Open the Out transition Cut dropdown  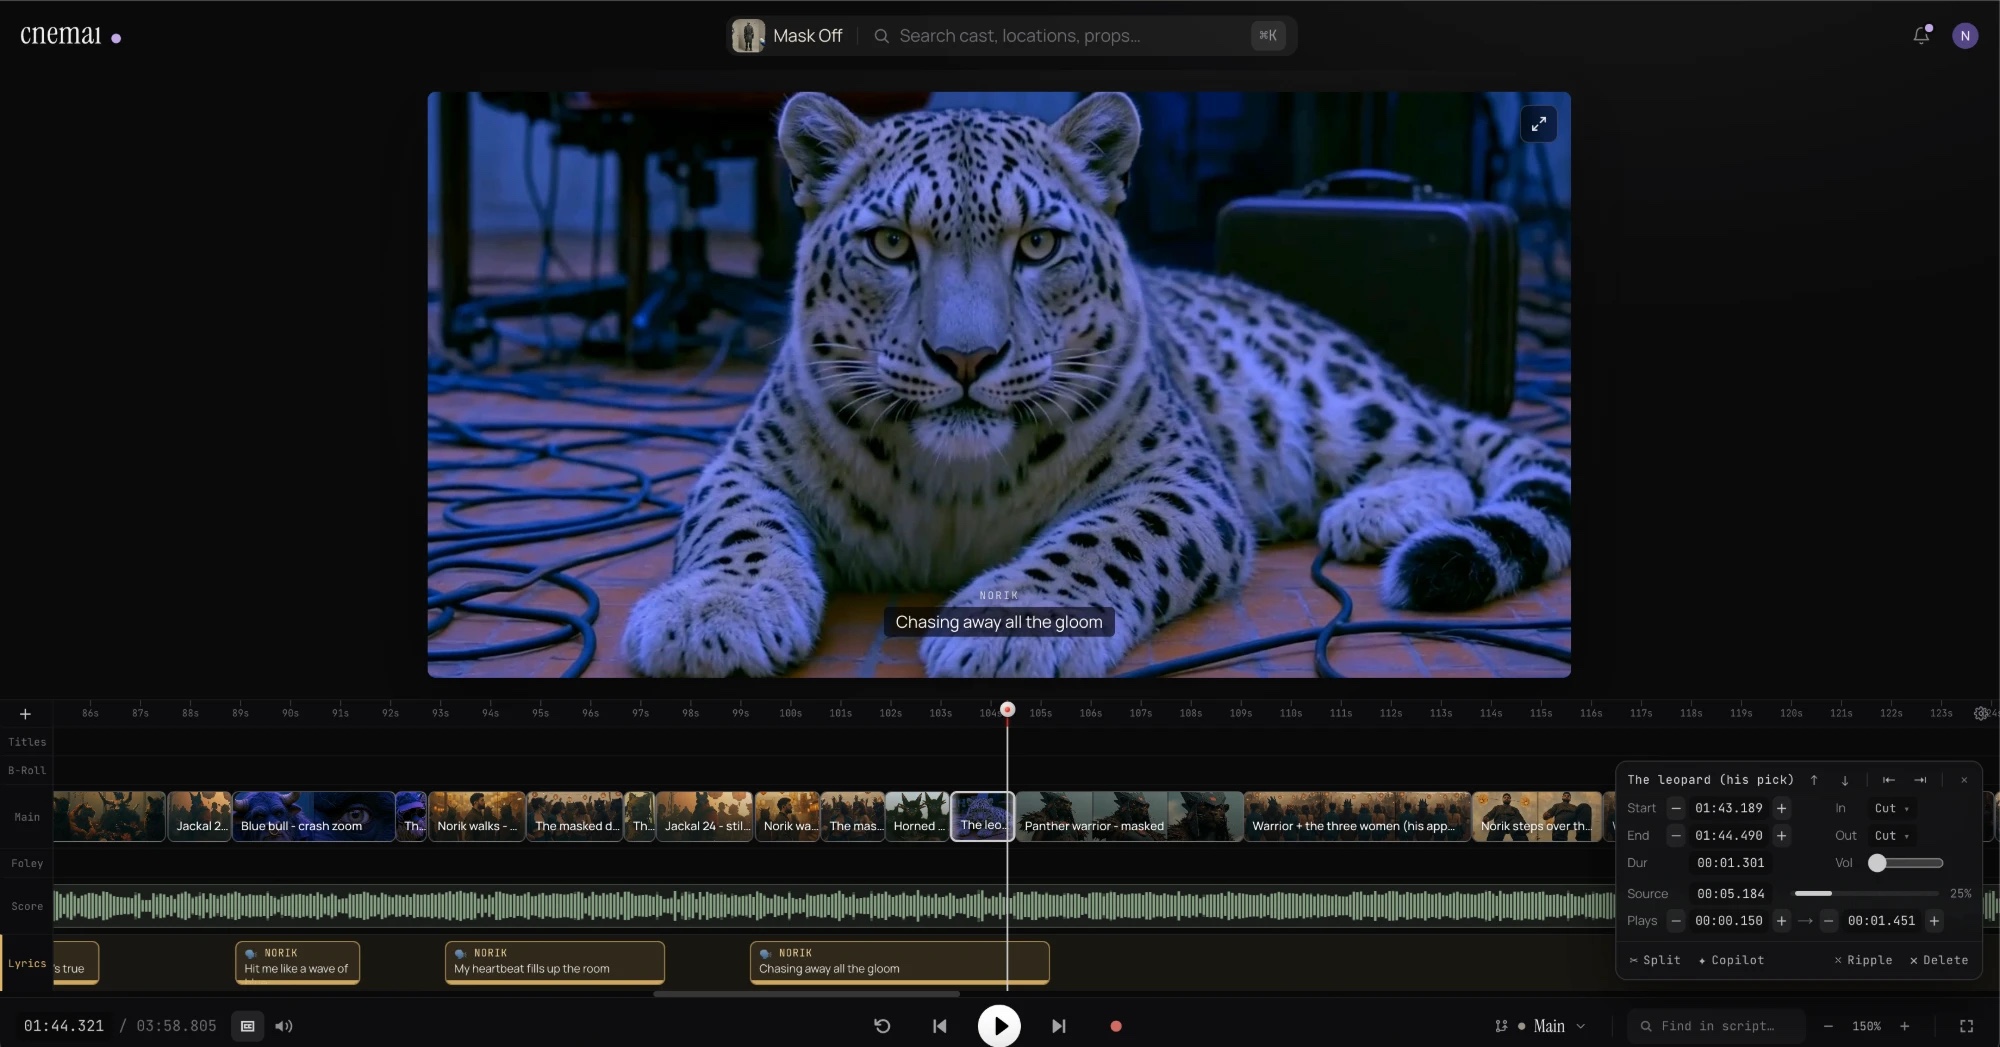click(1892, 835)
